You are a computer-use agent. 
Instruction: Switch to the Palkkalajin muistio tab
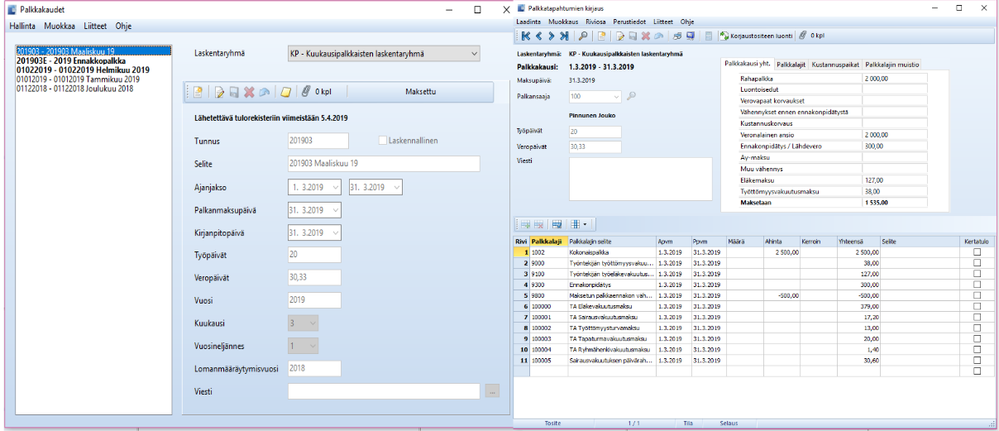(x=891, y=64)
